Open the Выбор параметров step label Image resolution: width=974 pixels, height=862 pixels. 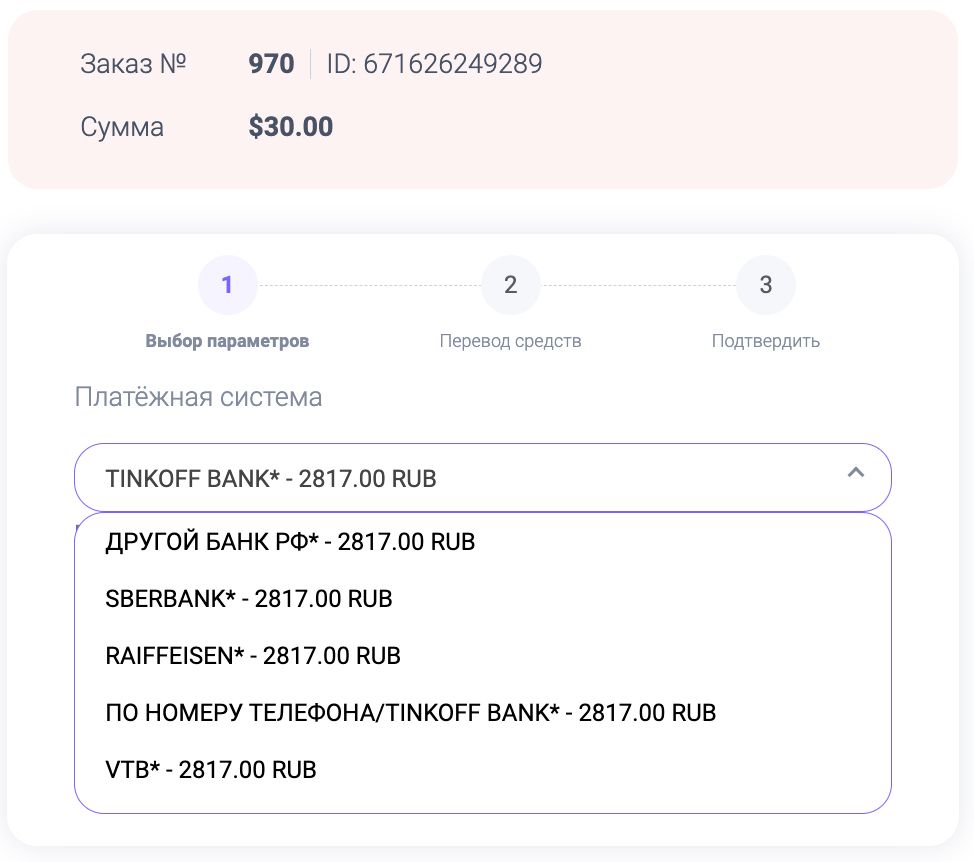coord(227,341)
